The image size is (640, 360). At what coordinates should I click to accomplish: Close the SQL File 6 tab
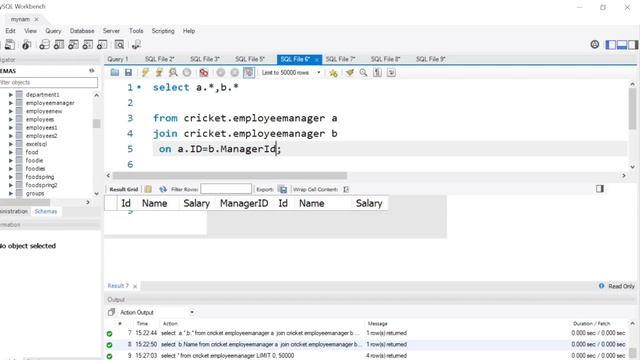[316, 60]
